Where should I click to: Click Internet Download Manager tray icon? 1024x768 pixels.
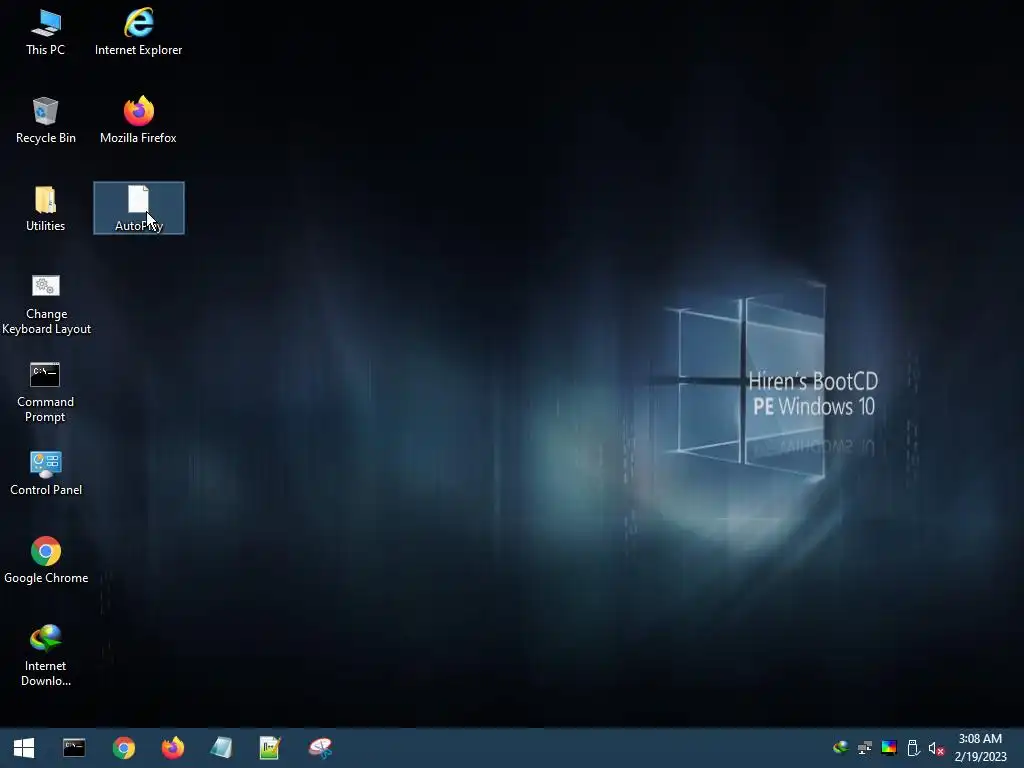[840, 747]
